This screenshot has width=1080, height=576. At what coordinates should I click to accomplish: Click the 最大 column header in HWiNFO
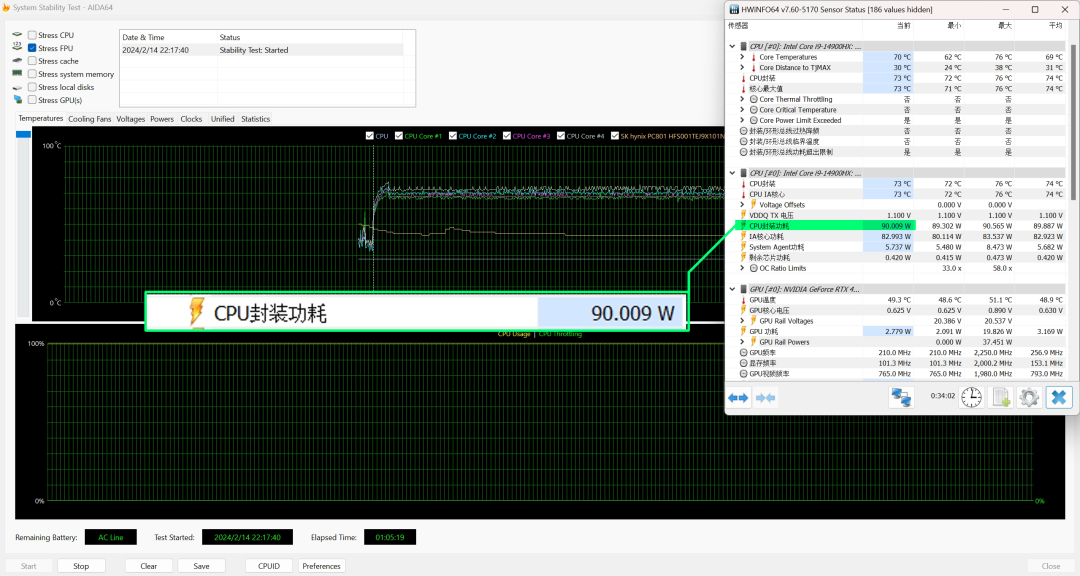pyautogui.click(x=1004, y=25)
